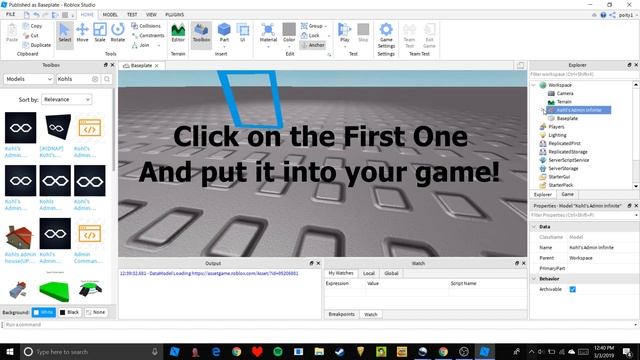Select ReplicatedStorage in Explorer
This screenshot has height=360, width=640.
click(568, 152)
